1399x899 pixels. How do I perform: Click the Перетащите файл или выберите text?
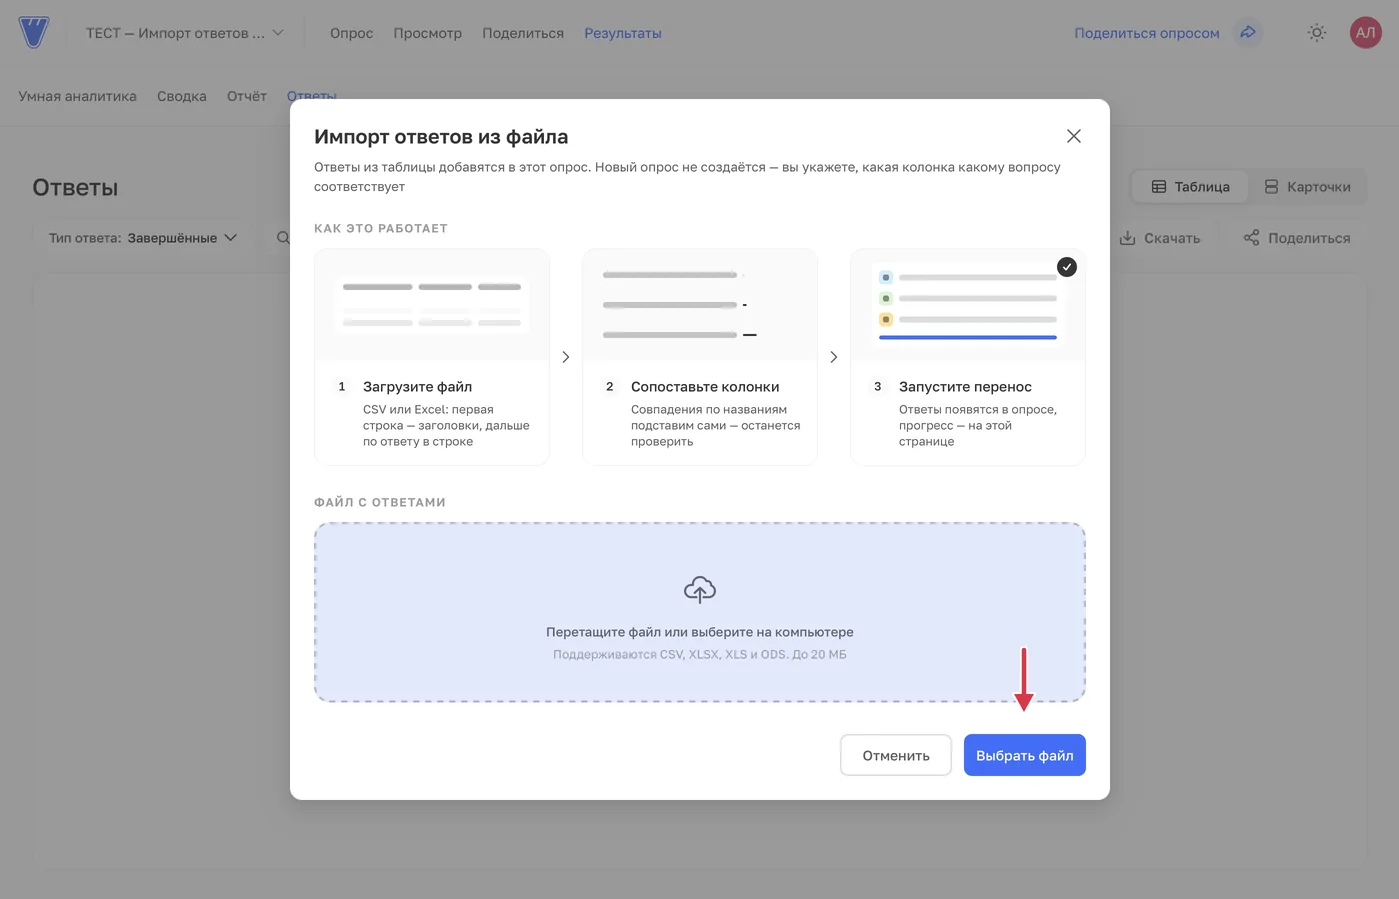(700, 632)
